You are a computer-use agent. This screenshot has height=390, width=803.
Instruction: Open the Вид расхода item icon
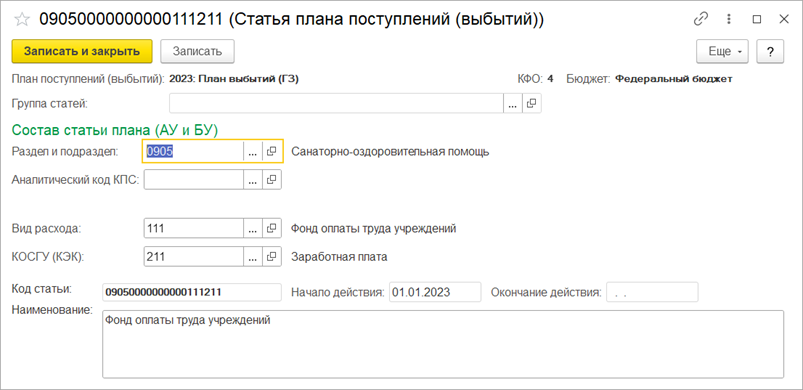[271, 228]
